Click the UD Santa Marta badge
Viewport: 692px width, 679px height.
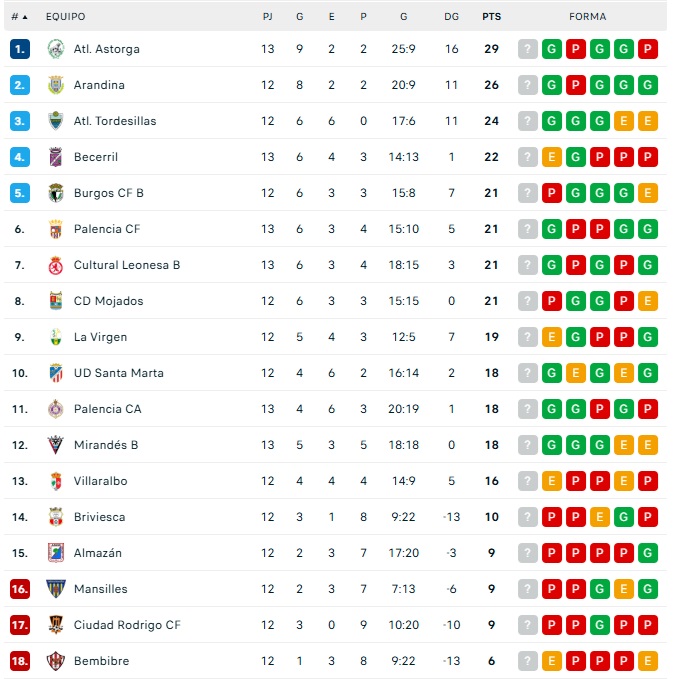pos(56,373)
